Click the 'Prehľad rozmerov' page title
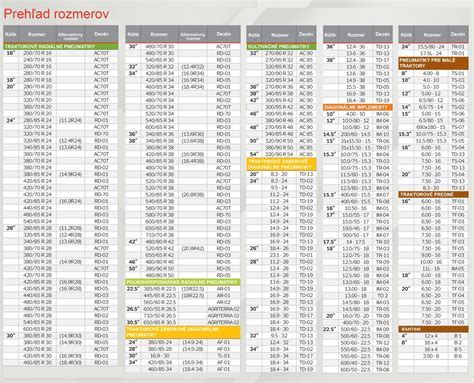 pyautogui.click(x=56, y=14)
